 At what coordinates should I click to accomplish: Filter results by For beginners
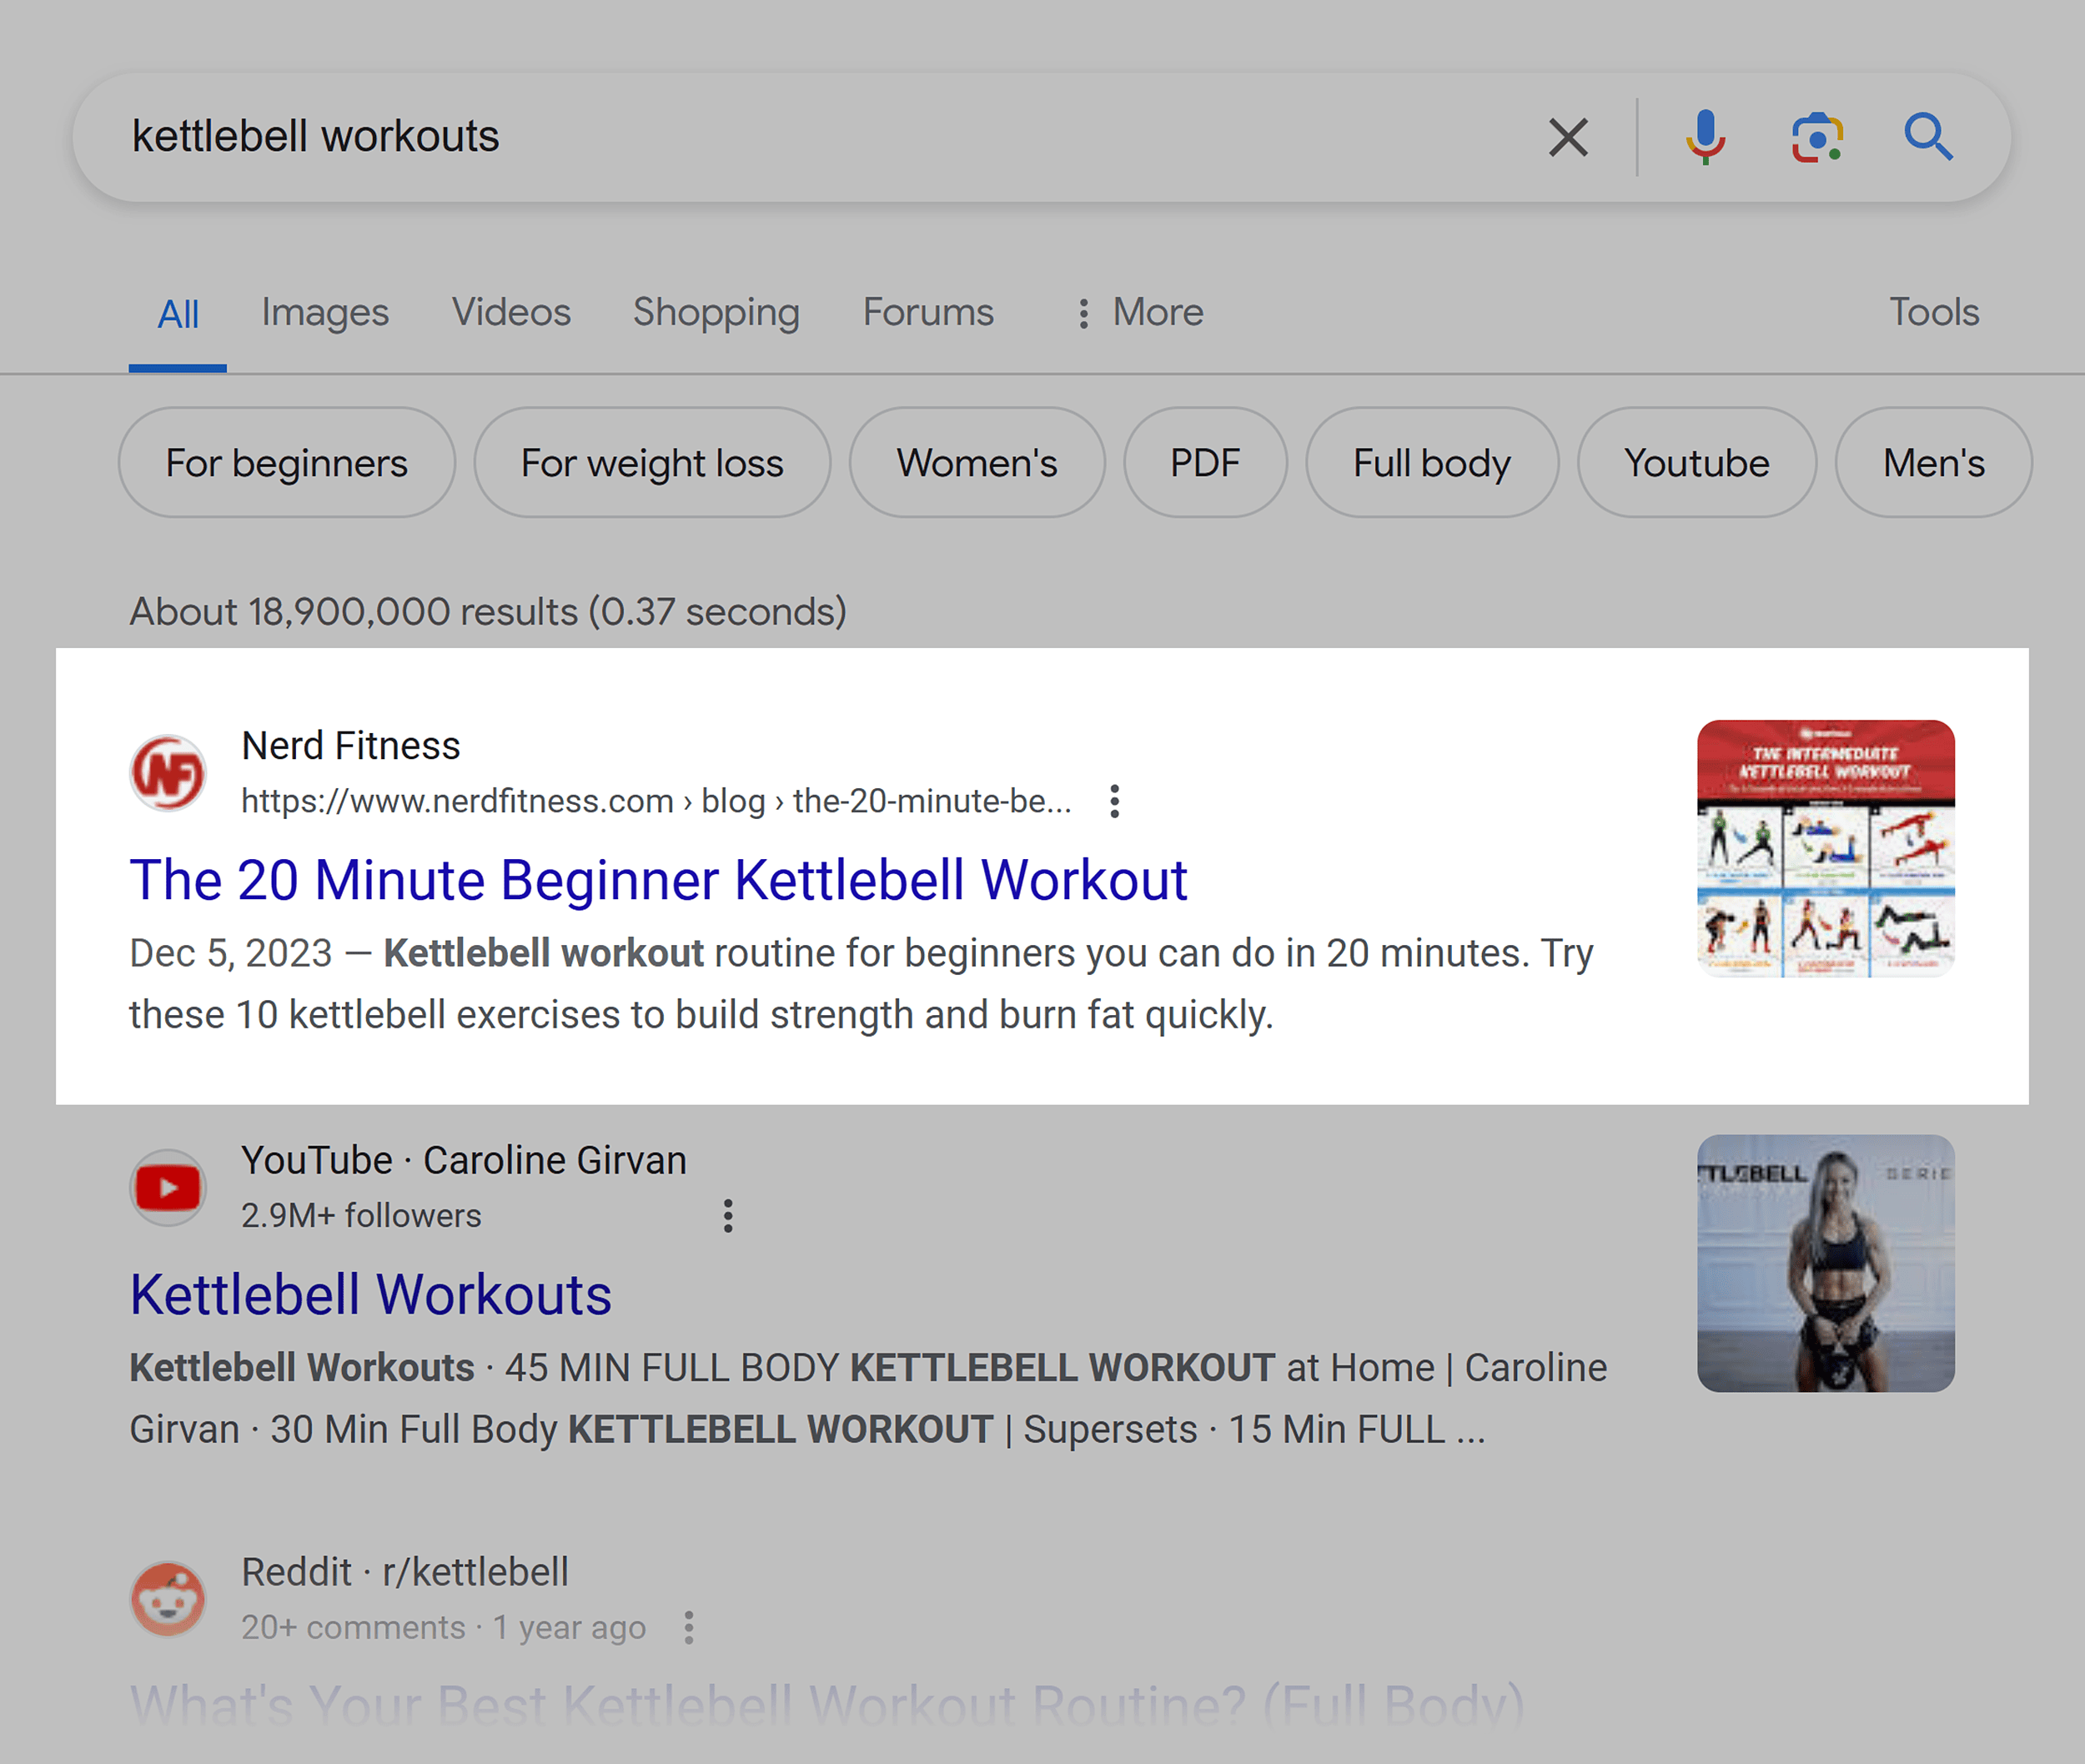tap(286, 462)
